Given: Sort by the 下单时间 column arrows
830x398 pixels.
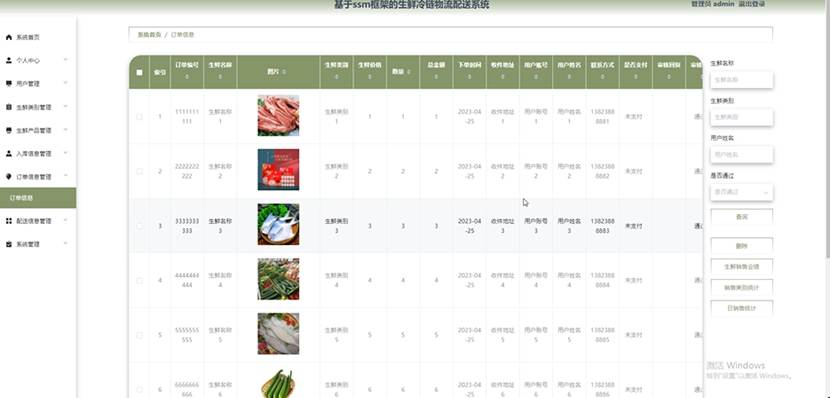Looking at the screenshot, I should coord(470,77).
